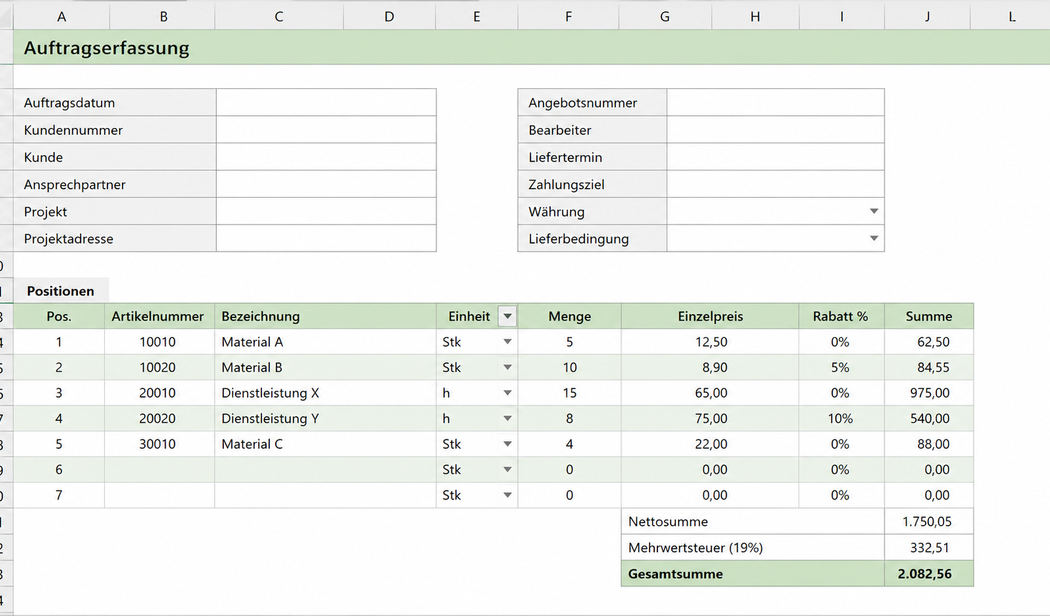The height and width of the screenshot is (616, 1050).
Task: Expand unit dropdown in position 6 row
Action: (508, 469)
